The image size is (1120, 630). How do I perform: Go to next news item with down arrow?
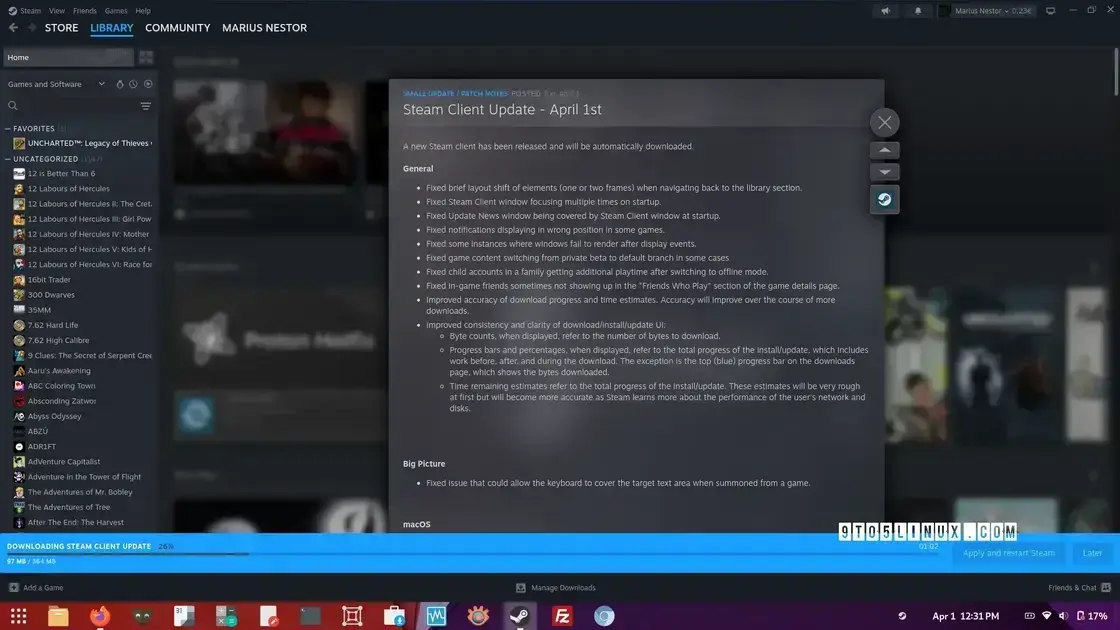(x=884, y=172)
